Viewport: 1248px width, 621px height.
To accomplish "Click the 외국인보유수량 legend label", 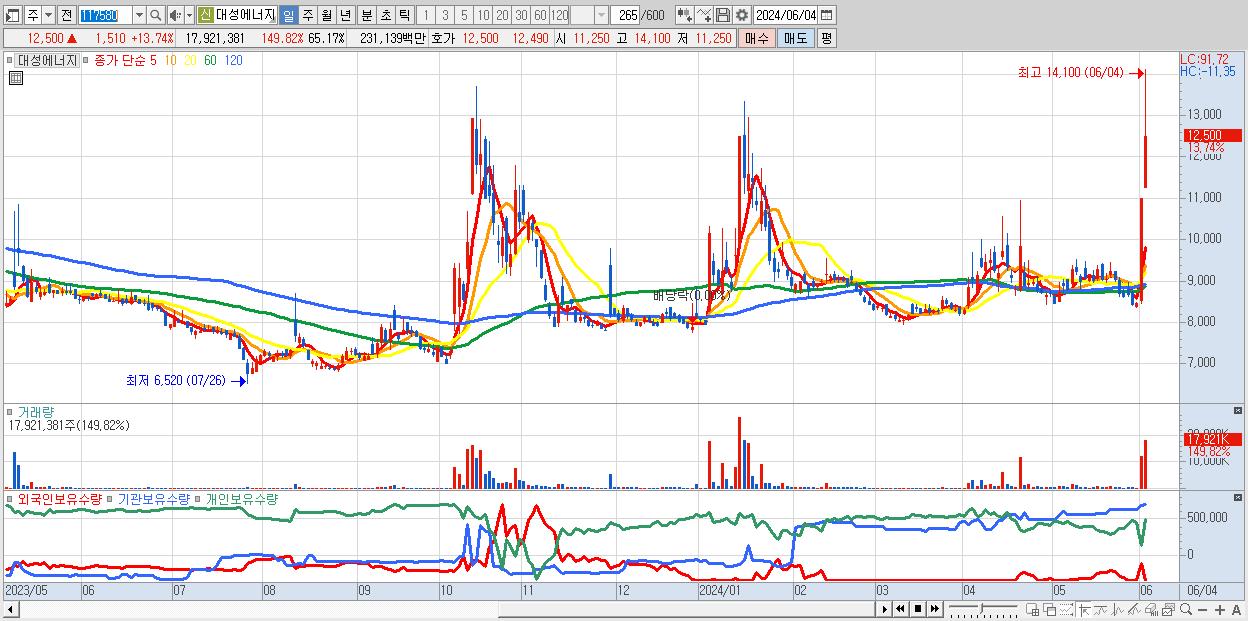I will point(58,498).
